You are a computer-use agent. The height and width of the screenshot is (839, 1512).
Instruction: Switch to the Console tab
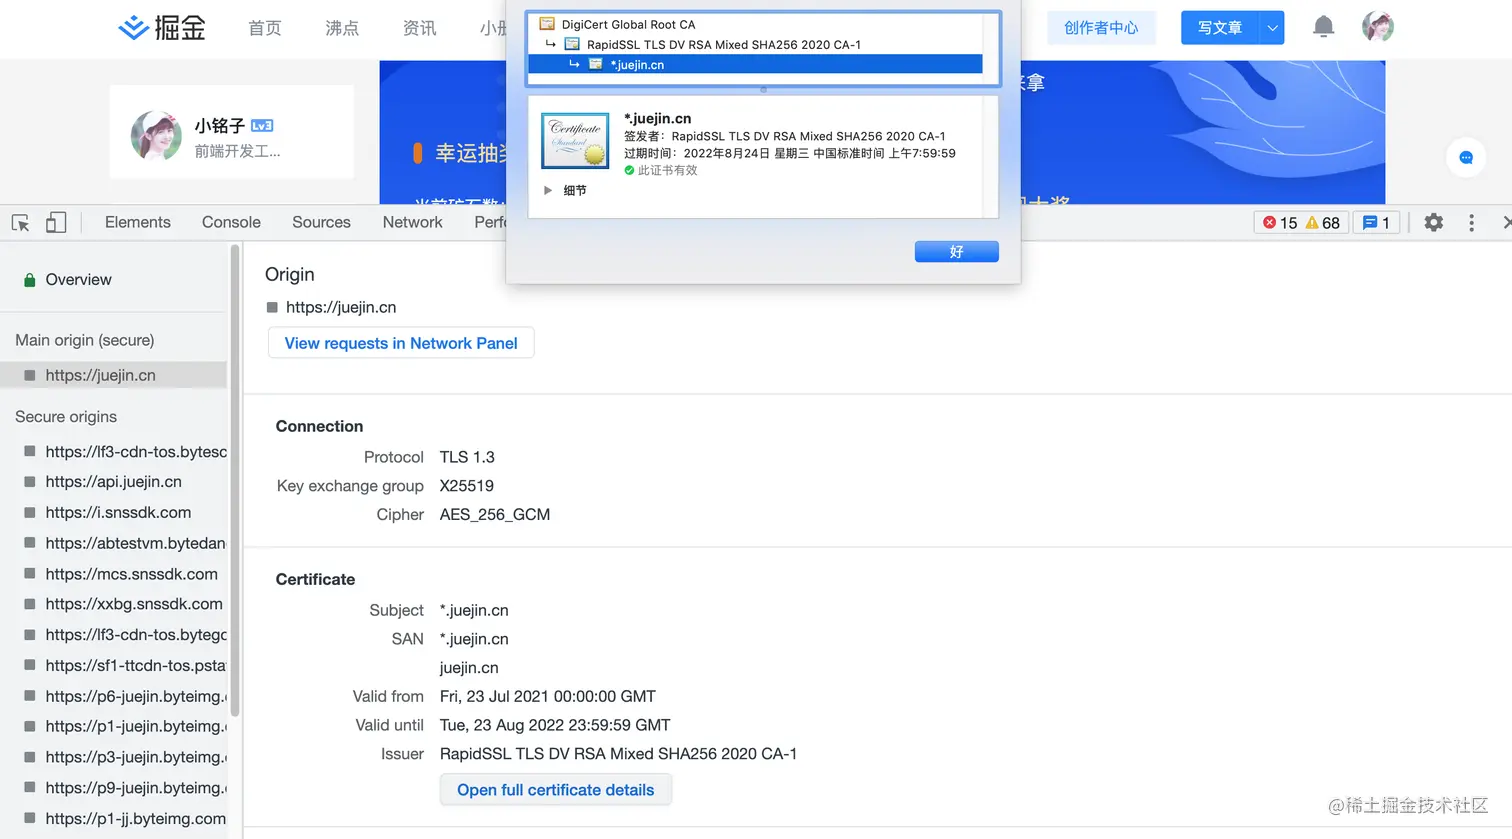[231, 222]
